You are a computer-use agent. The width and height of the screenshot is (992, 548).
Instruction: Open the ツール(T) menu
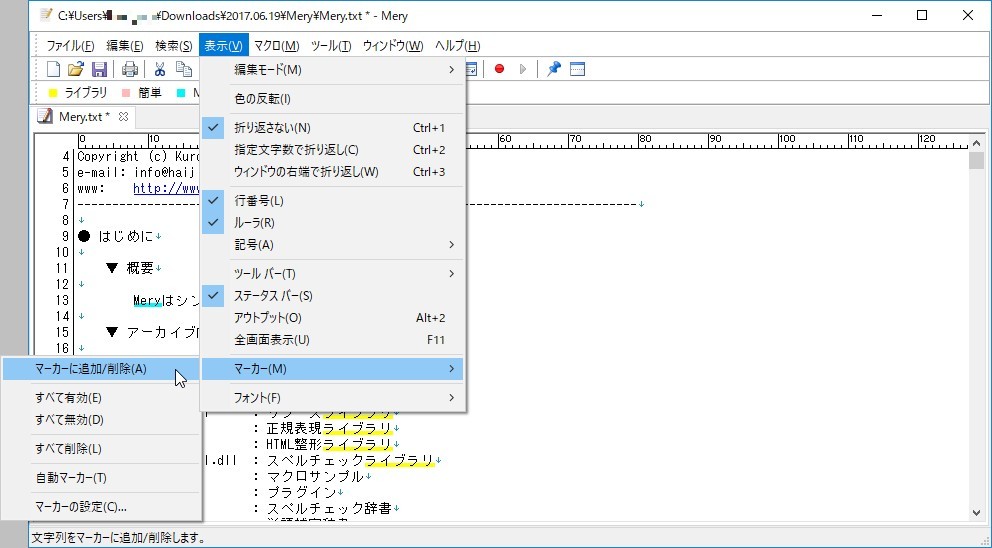(331, 46)
